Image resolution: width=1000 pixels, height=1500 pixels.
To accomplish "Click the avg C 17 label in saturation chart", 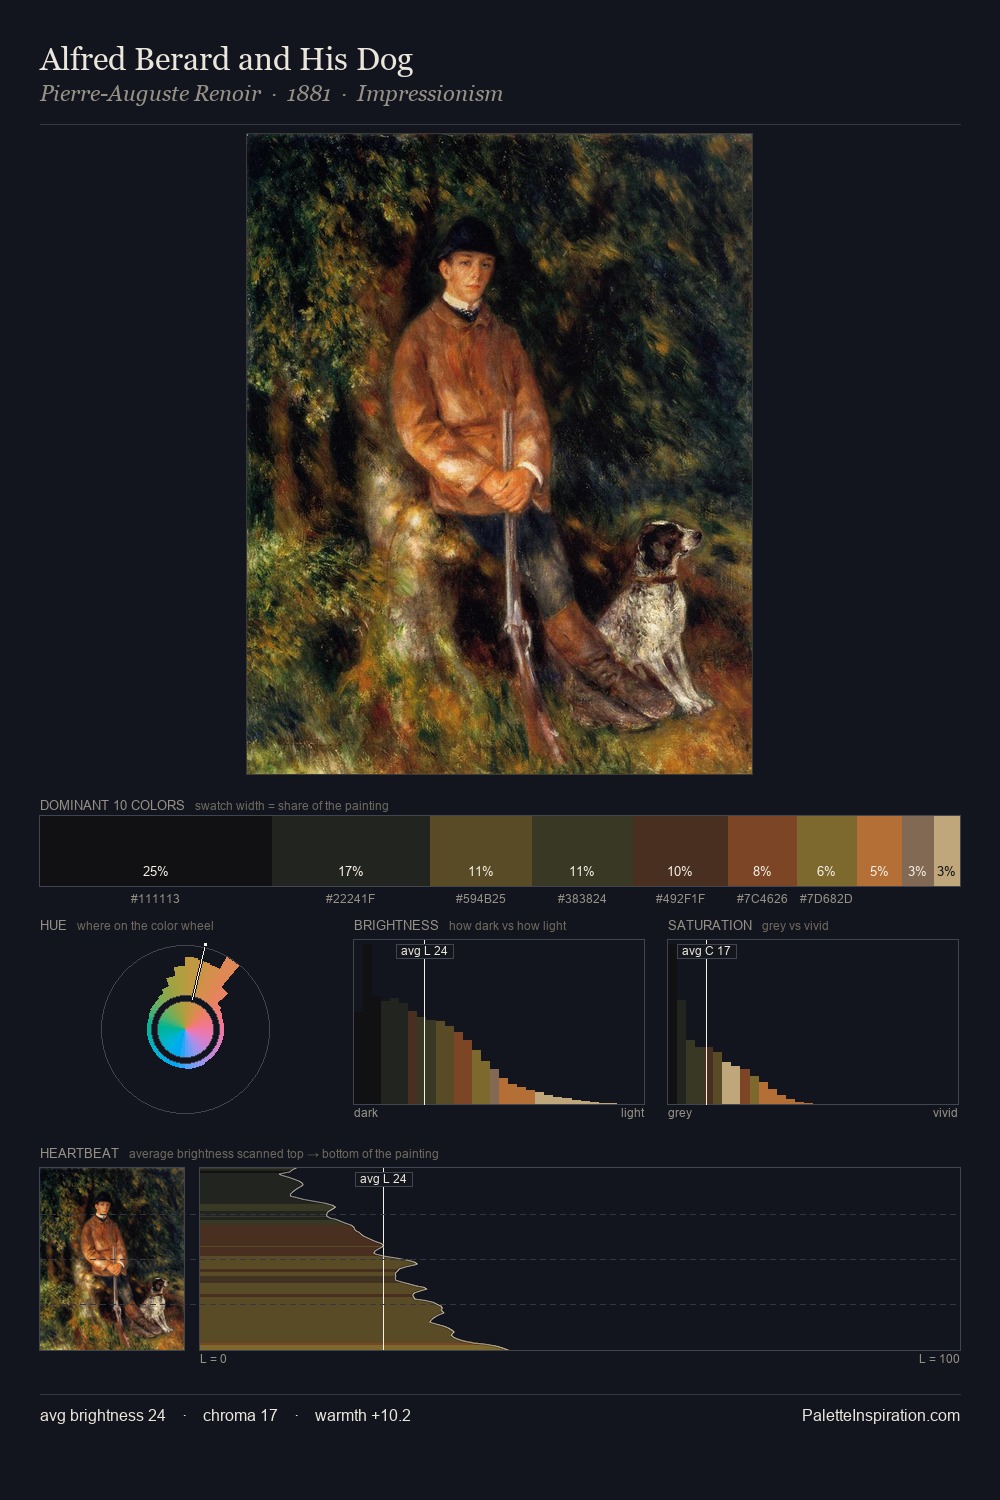I will (x=706, y=951).
